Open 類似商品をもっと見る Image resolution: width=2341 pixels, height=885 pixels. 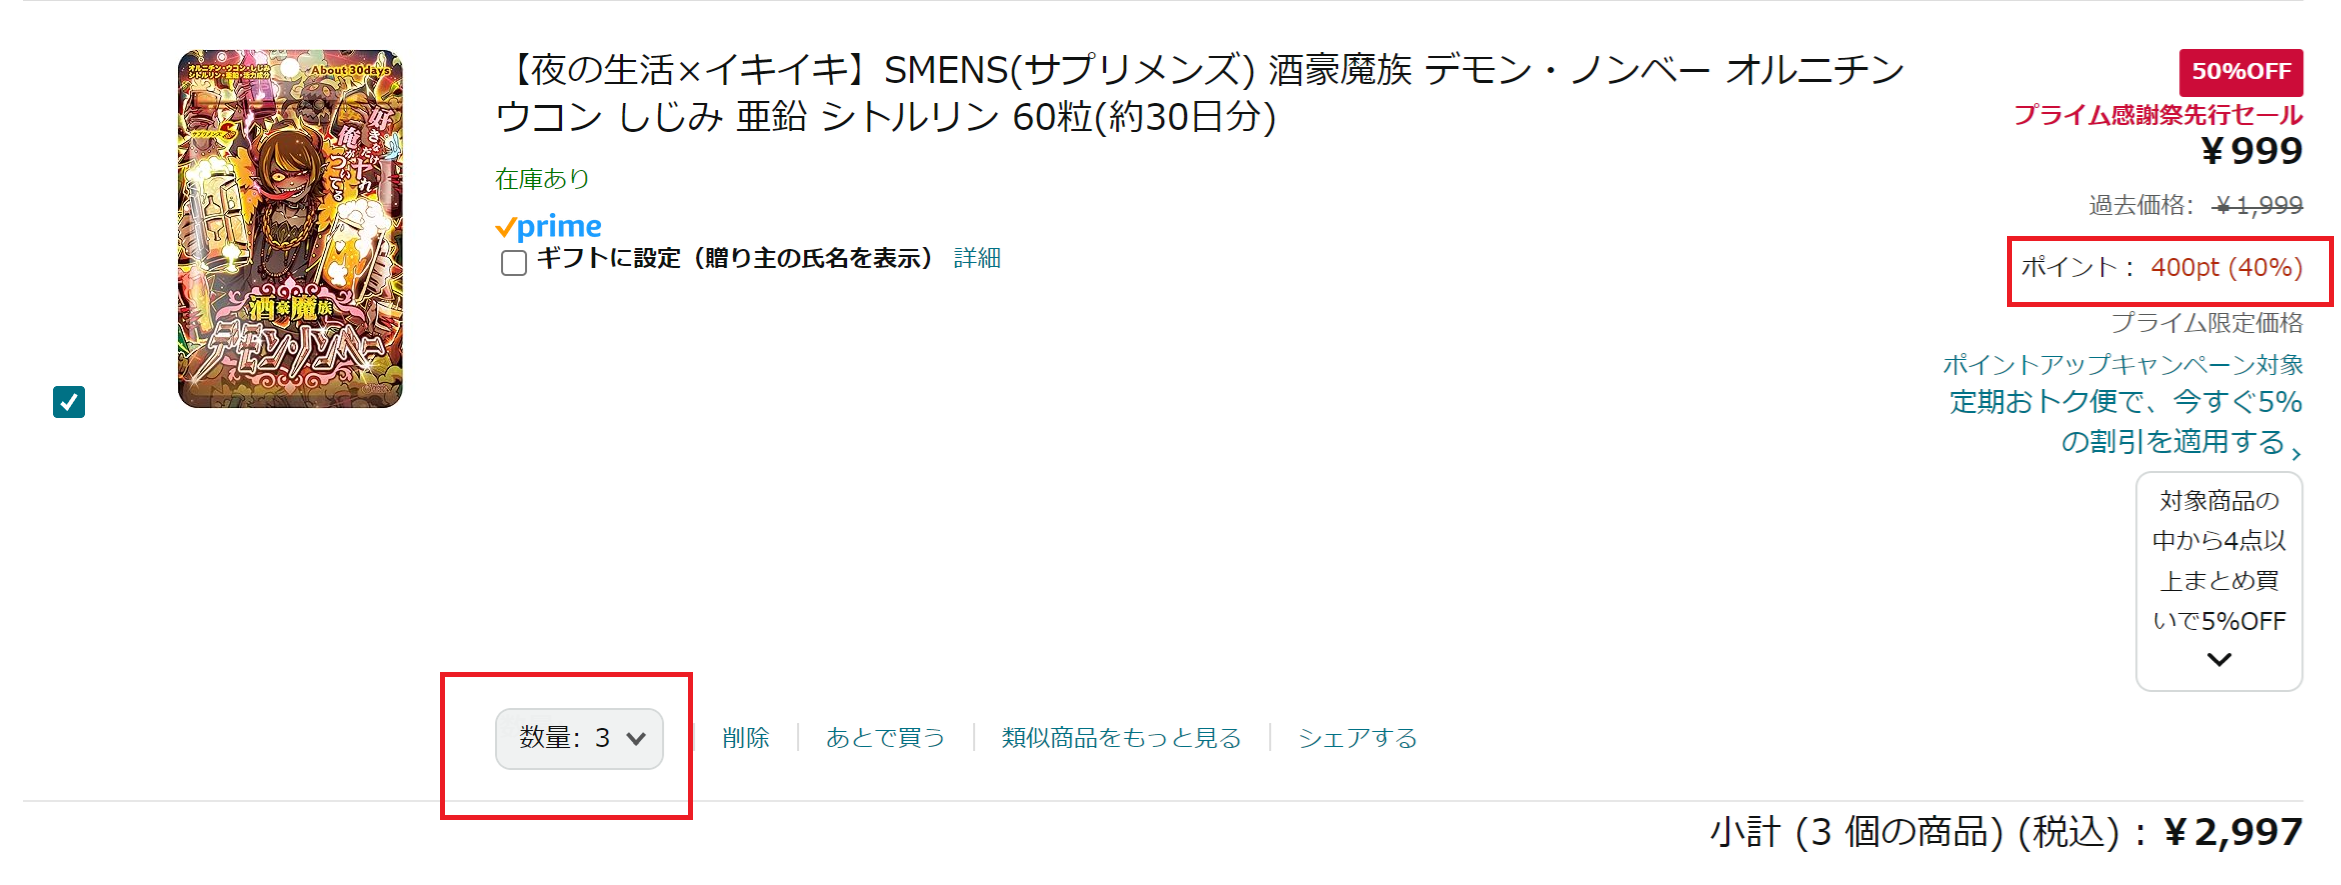(1121, 739)
